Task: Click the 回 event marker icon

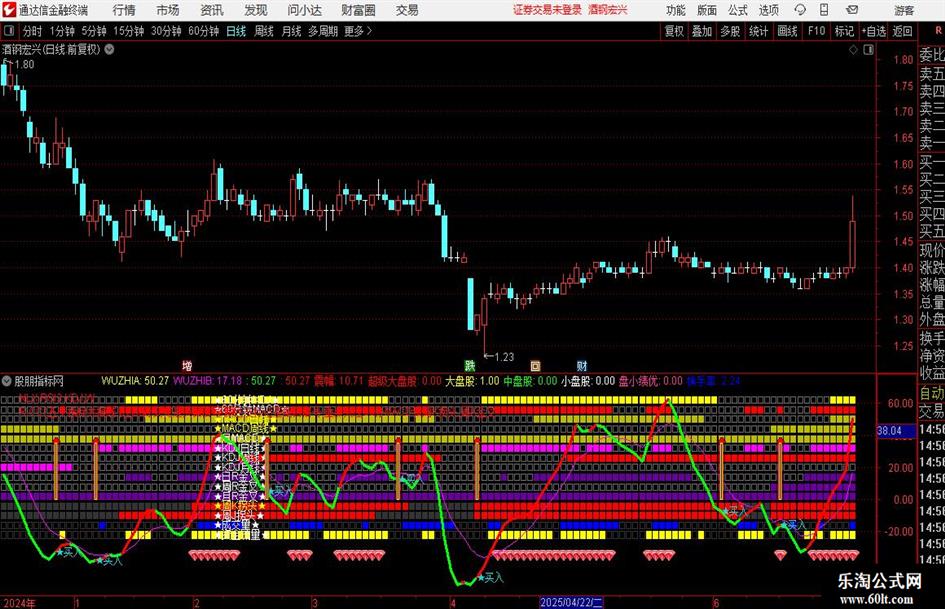Action: click(535, 365)
